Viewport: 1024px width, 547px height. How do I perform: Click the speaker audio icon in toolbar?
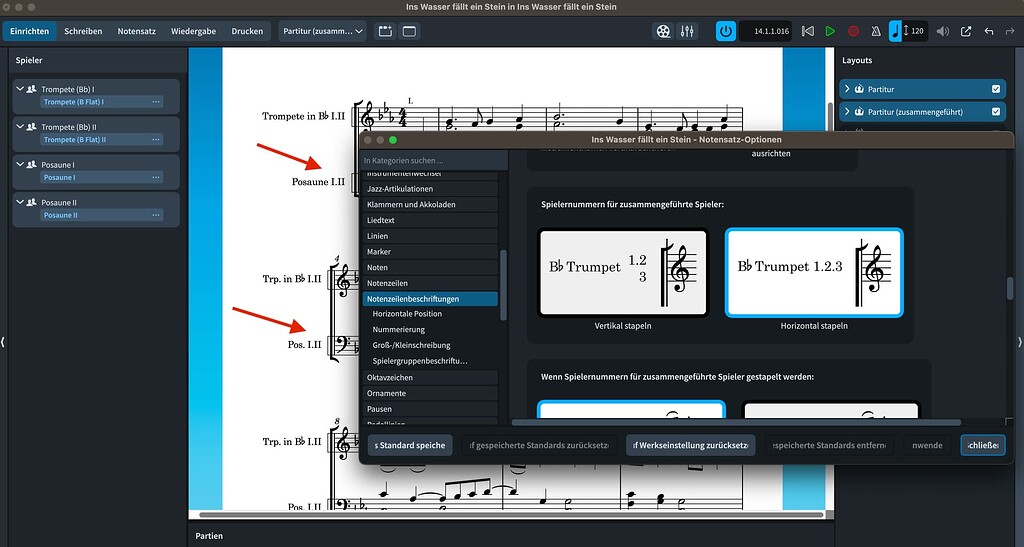tap(942, 31)
